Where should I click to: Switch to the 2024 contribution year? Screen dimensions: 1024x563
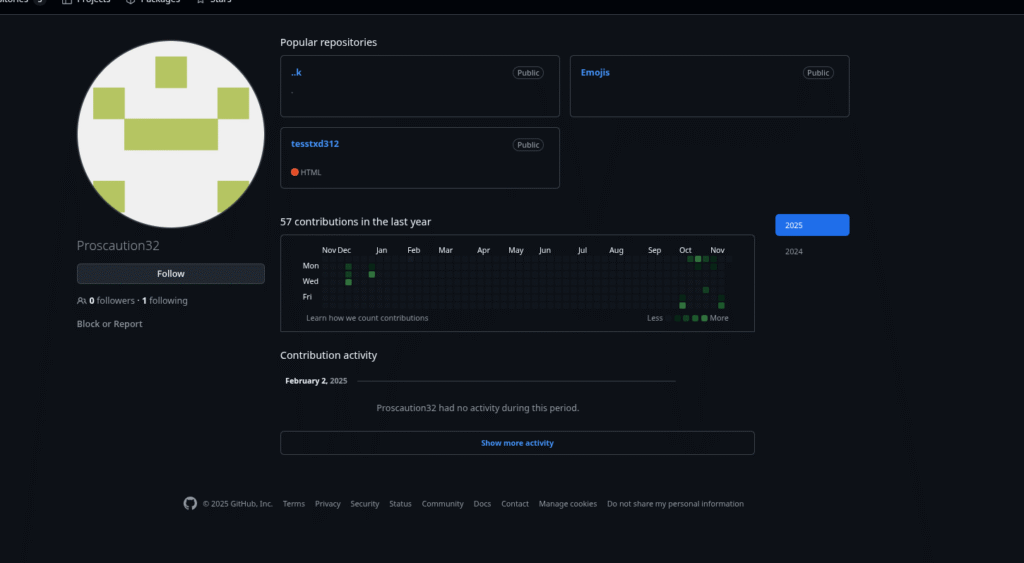point(794,252)
